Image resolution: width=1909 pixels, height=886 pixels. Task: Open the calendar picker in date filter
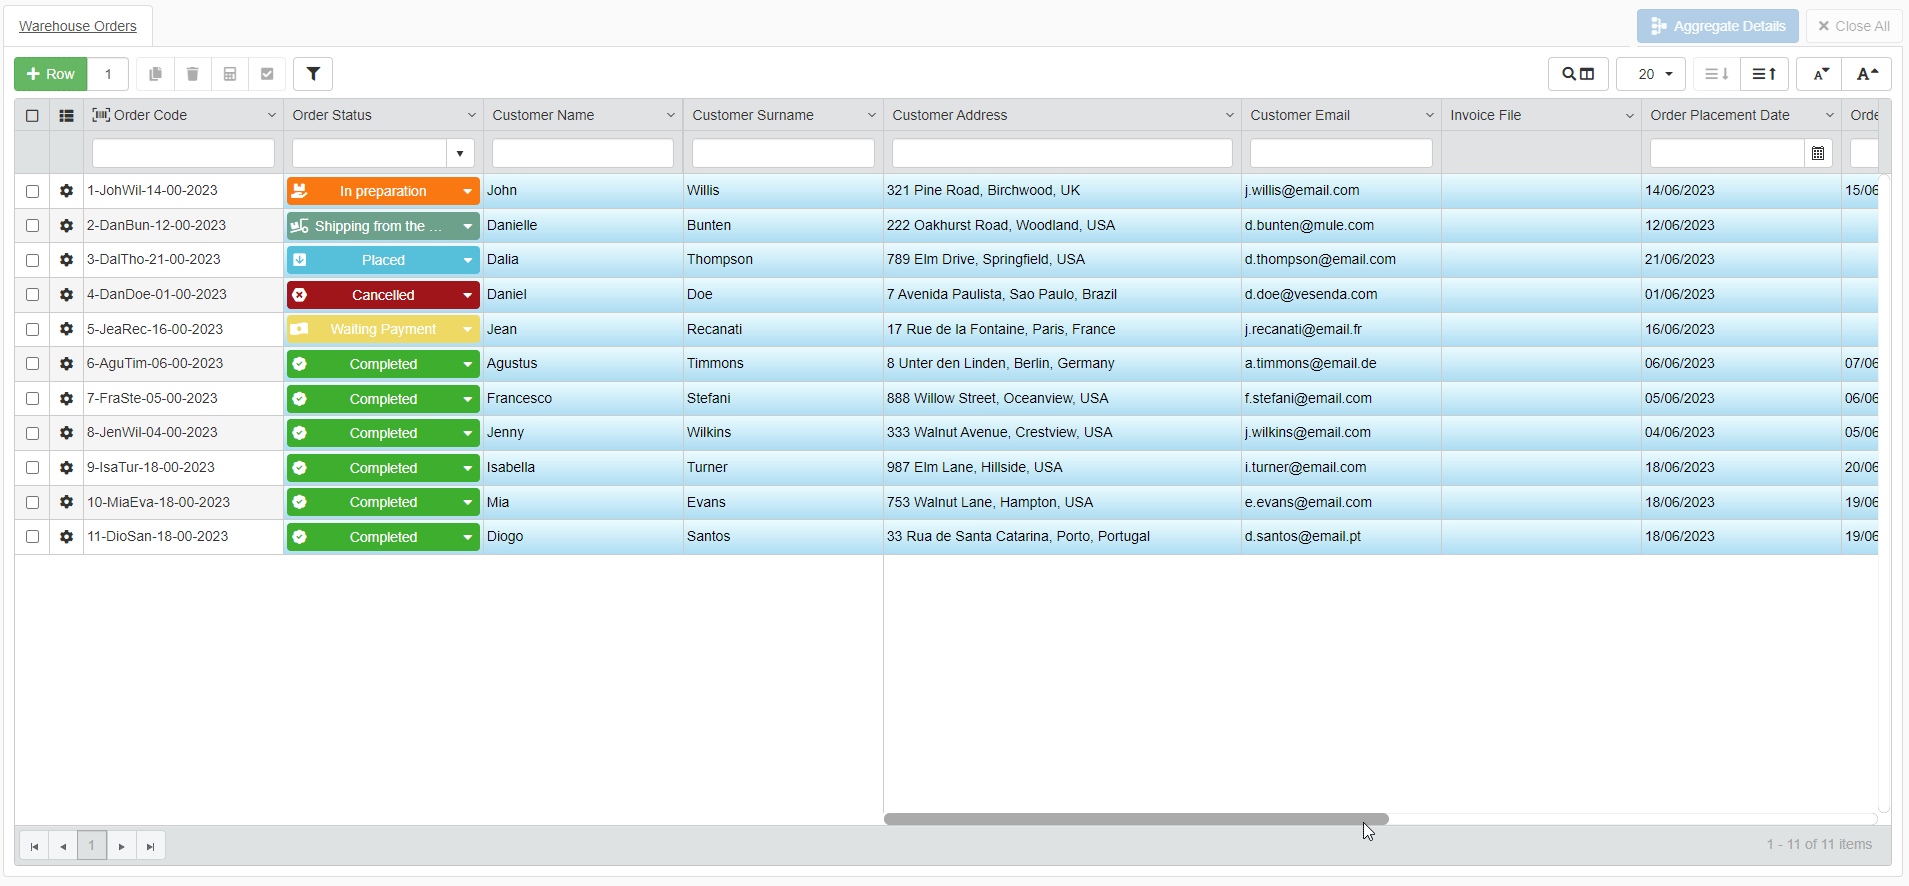[1818, 153]
